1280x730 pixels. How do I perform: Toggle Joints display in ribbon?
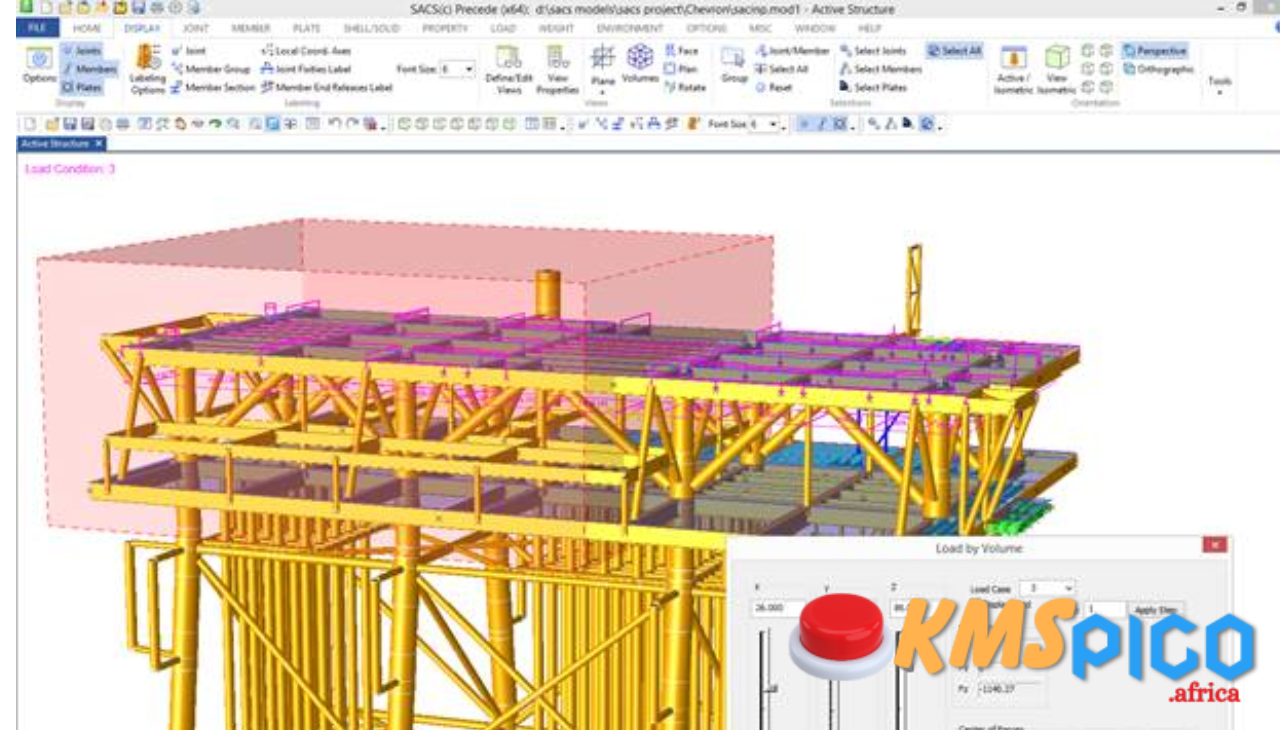81,51
